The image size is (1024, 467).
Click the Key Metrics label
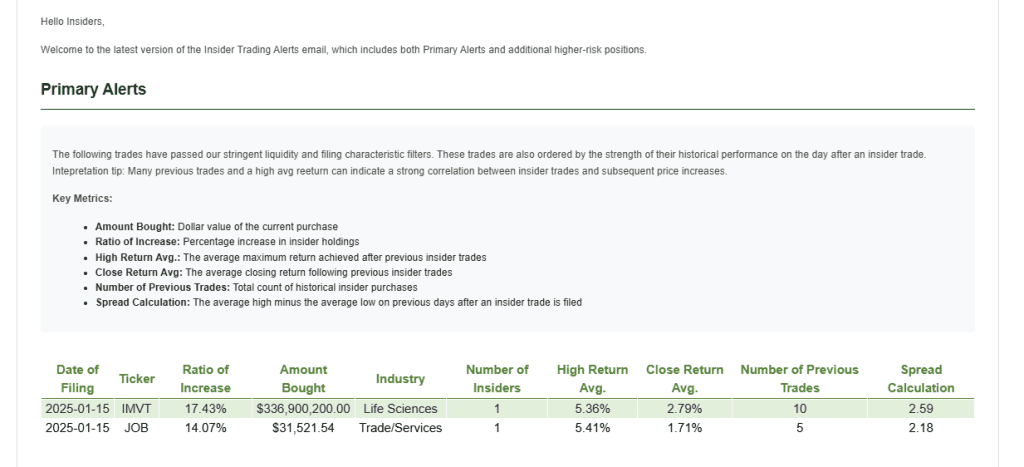pos(82,199)
